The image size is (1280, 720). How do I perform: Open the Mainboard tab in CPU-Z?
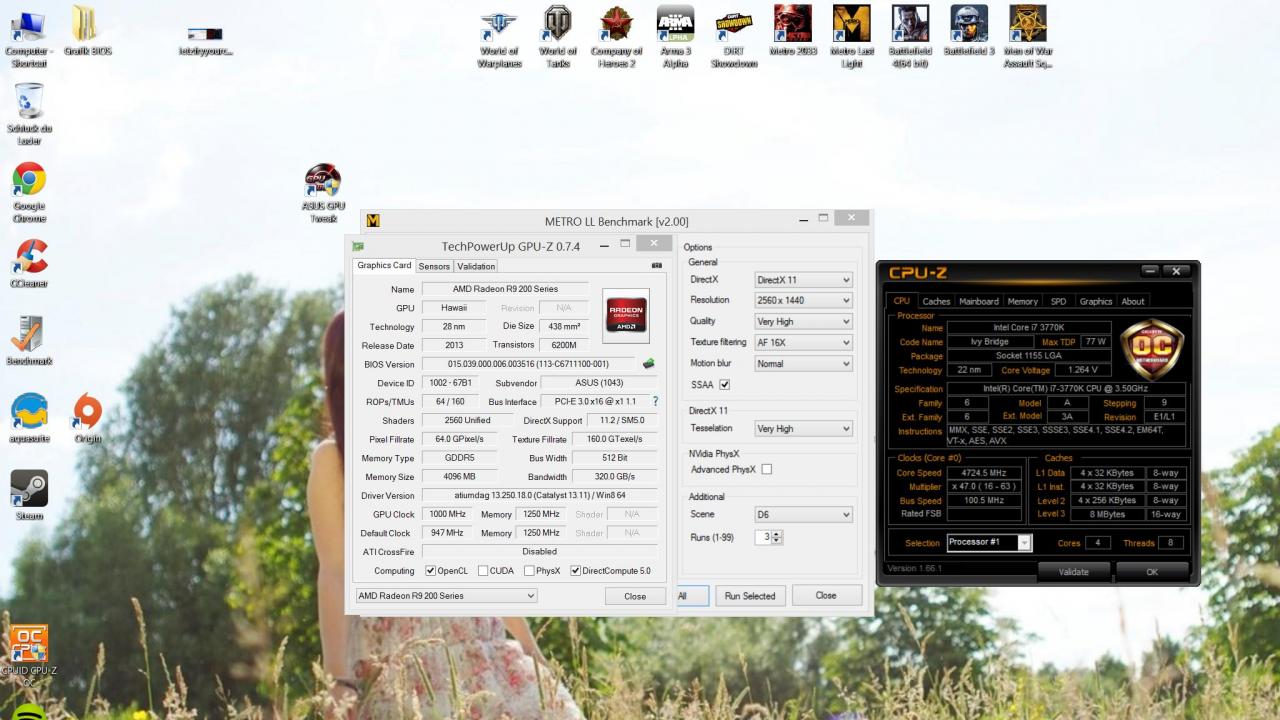(979, 301)
